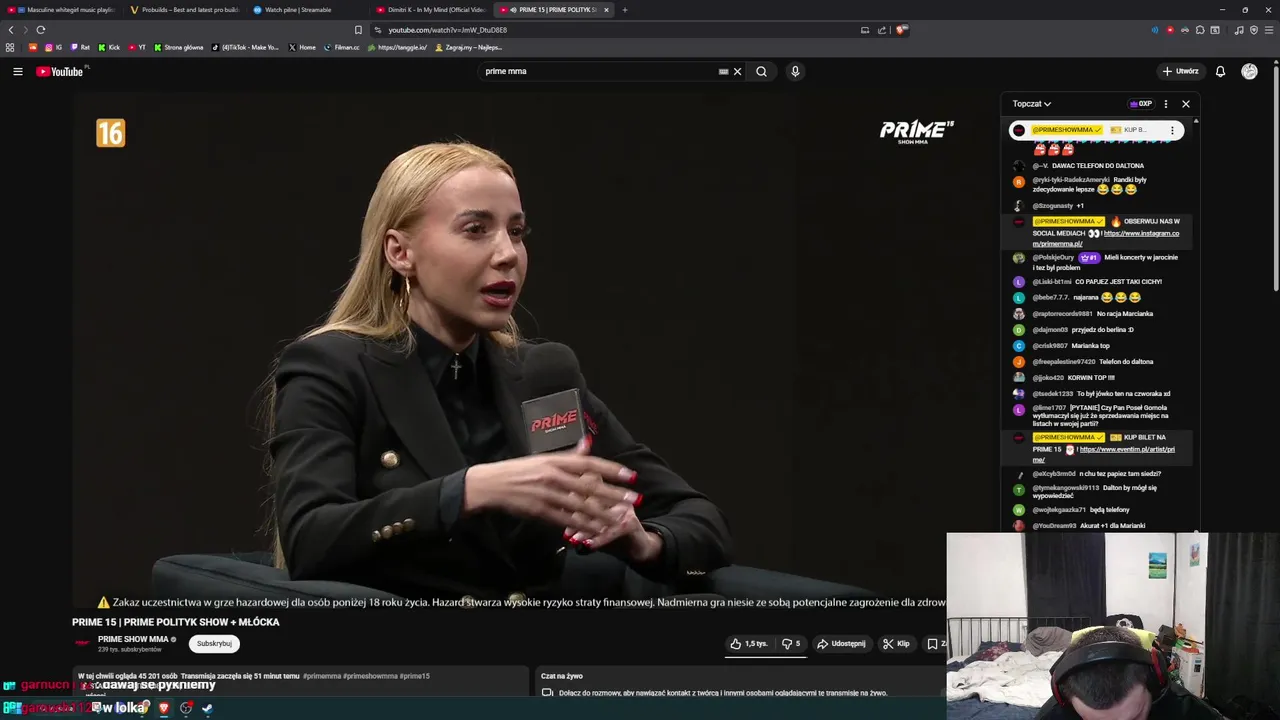Viewport: 1280px width, 720px height.
Task: Open pinned message three-dot menu
Action: [x=1172, y=130]
